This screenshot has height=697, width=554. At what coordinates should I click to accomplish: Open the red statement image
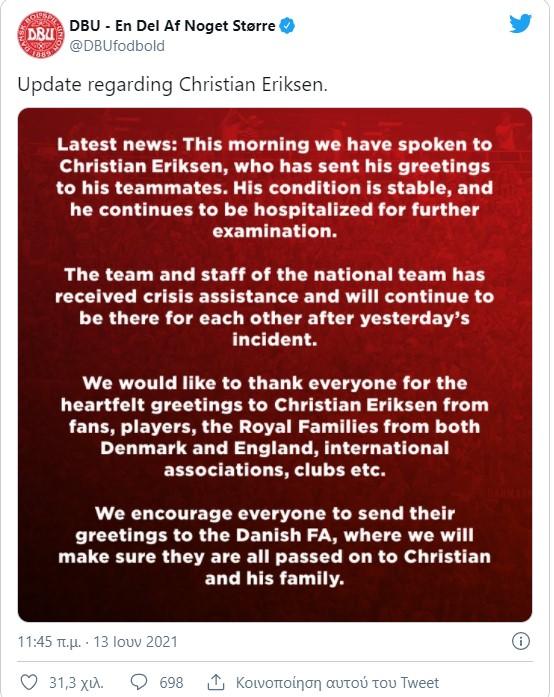click(x=275, y=365)
